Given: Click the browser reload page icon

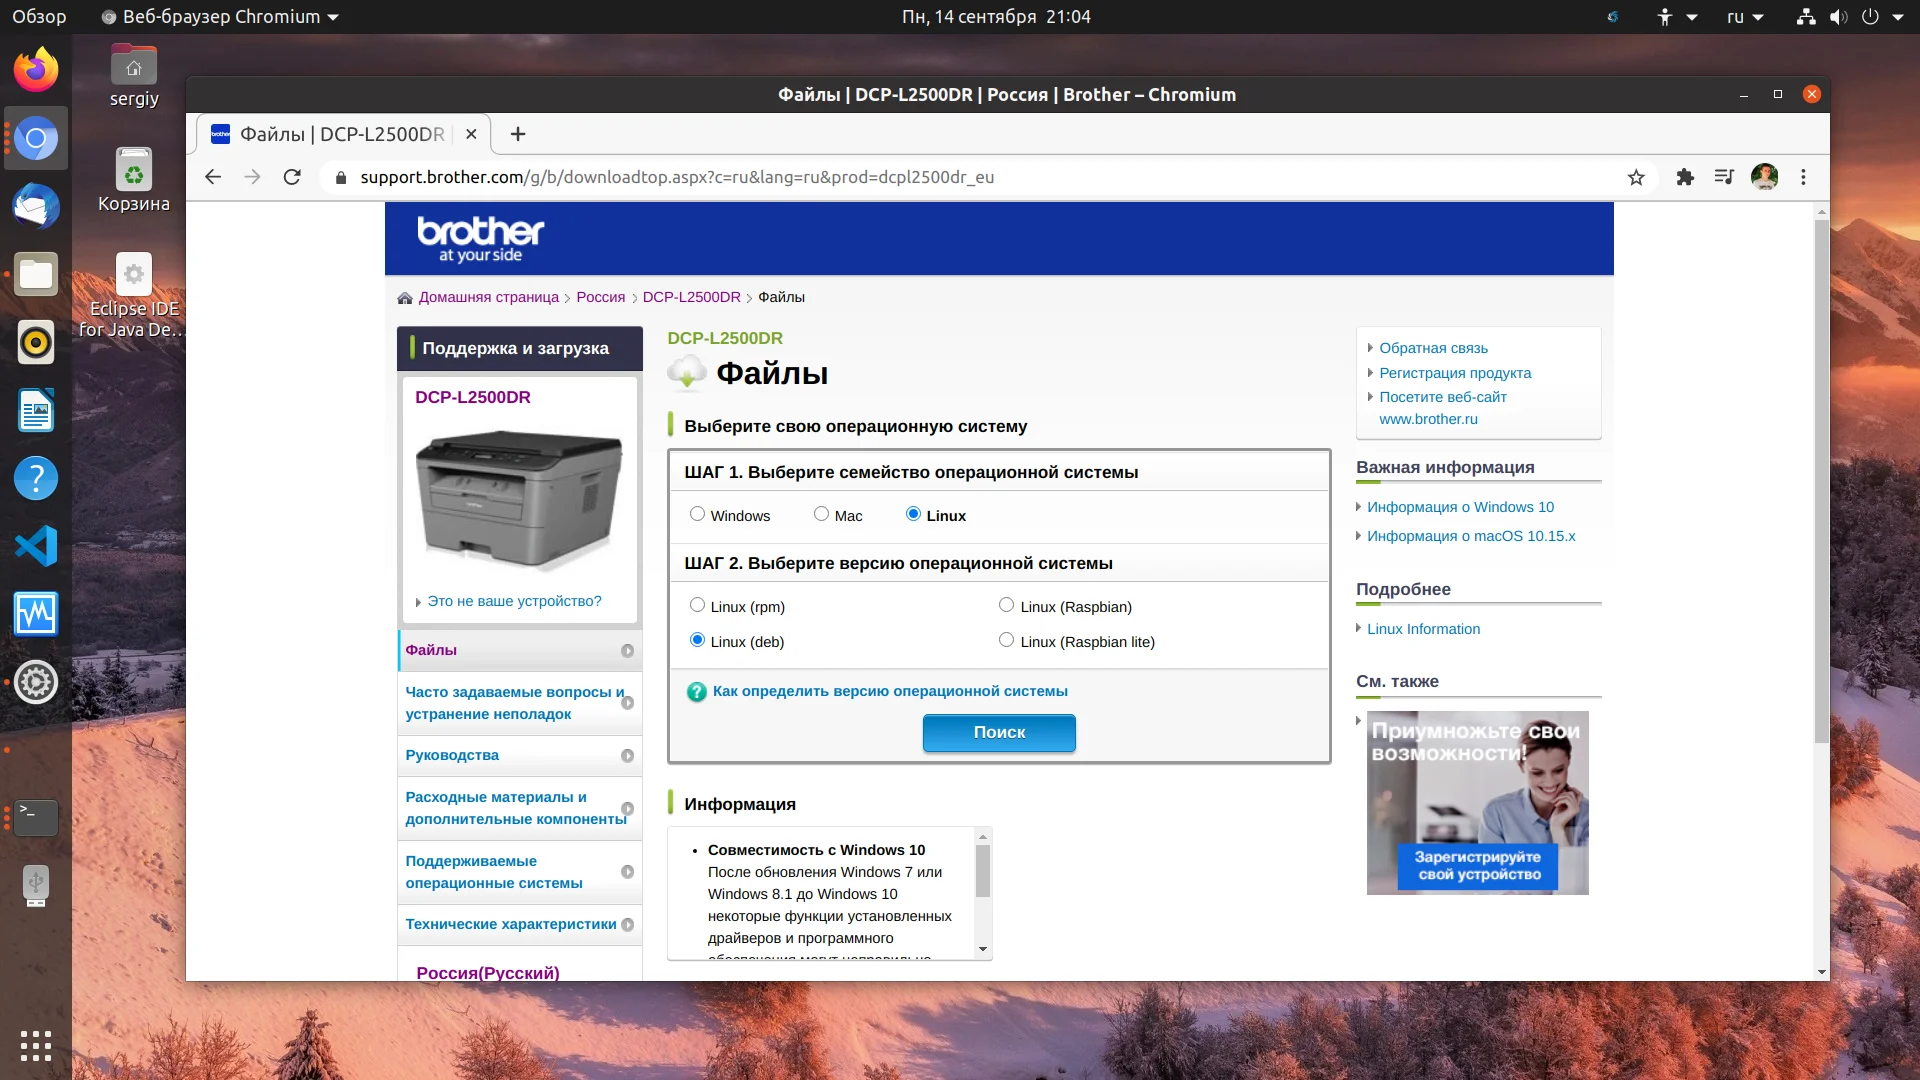Looking at the screenshot, I should click(x=292, y=177).
